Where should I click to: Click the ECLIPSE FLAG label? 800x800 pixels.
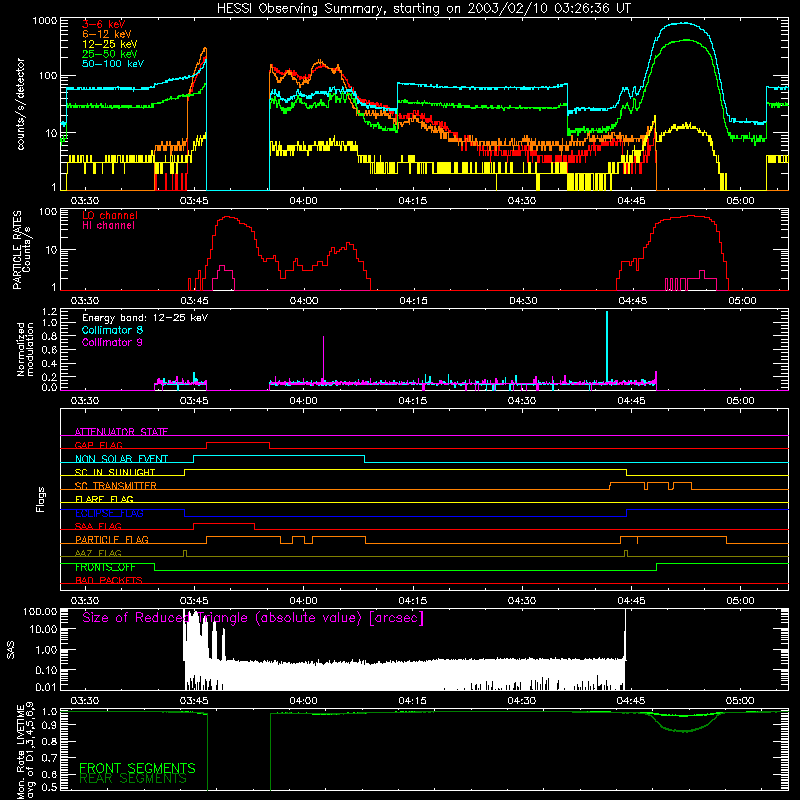coord(109,513)
